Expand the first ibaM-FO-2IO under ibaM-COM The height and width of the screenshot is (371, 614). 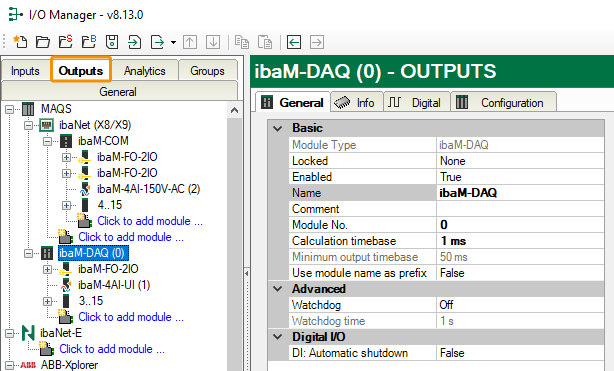(66, 157)
